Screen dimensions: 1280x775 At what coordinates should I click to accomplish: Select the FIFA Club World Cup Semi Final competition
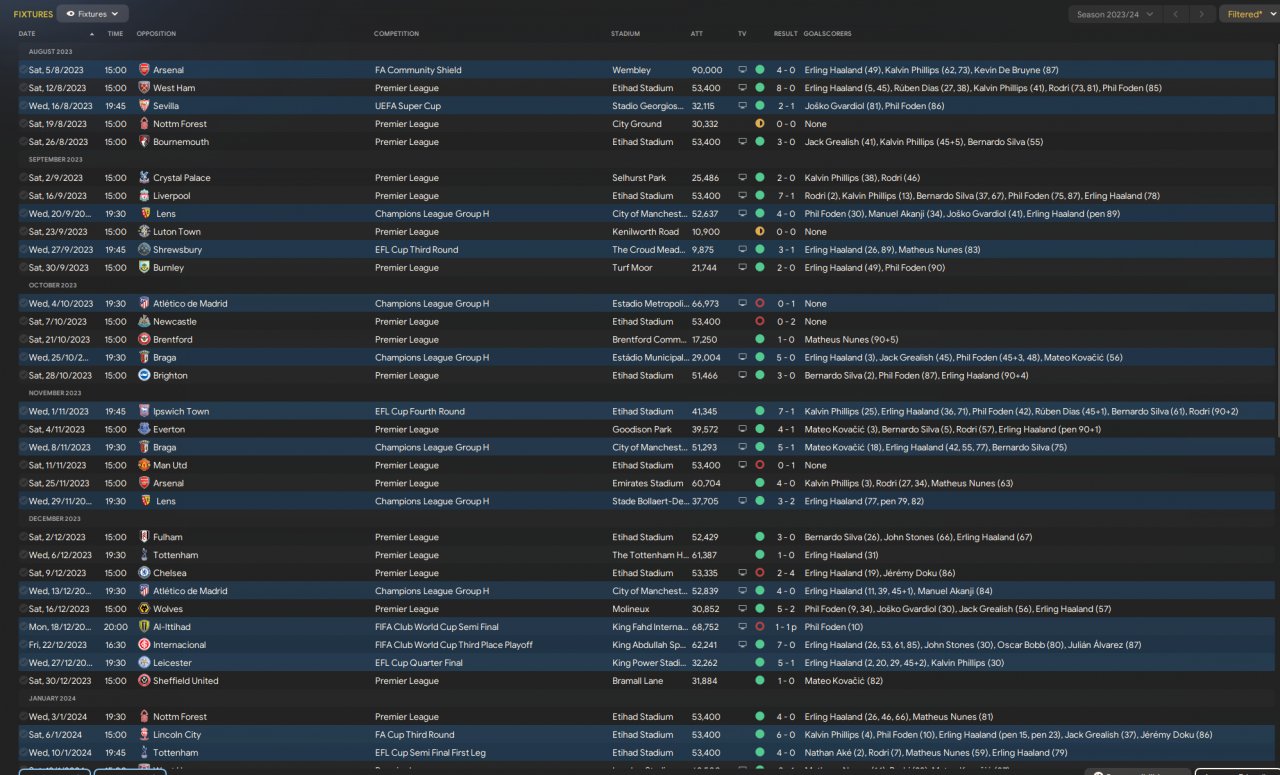tap(437, 628)
